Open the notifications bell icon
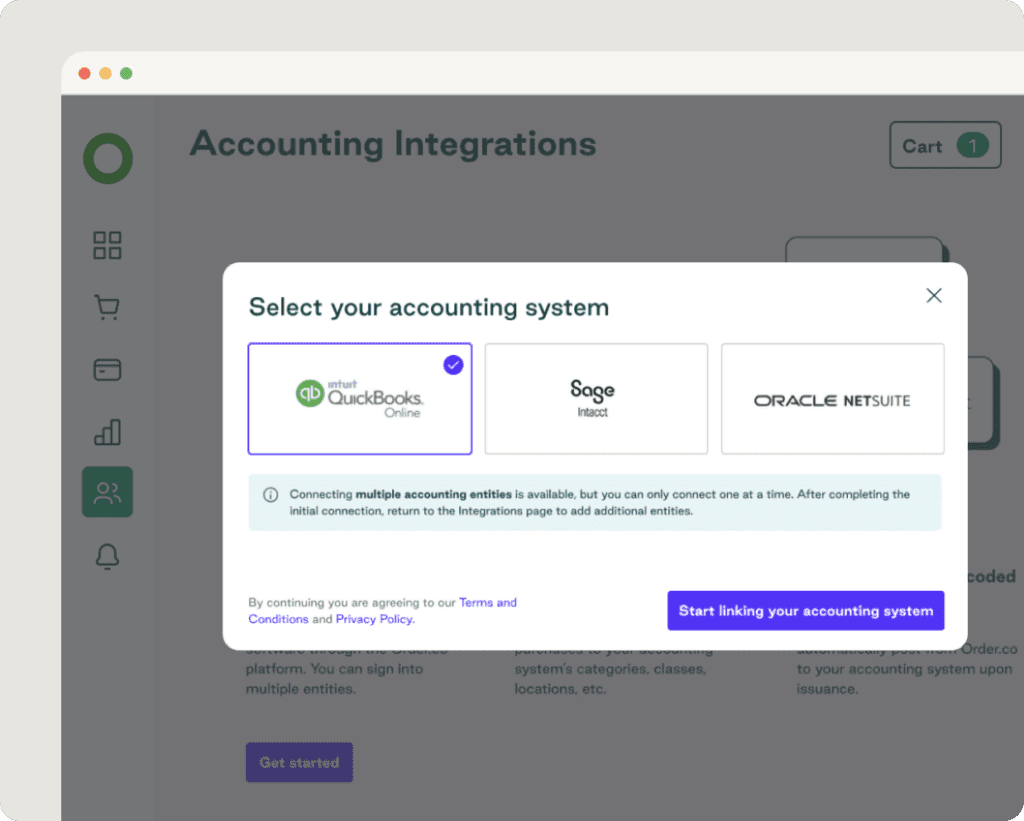Viewport: 1024px width, 821px height. coord(107,556)
